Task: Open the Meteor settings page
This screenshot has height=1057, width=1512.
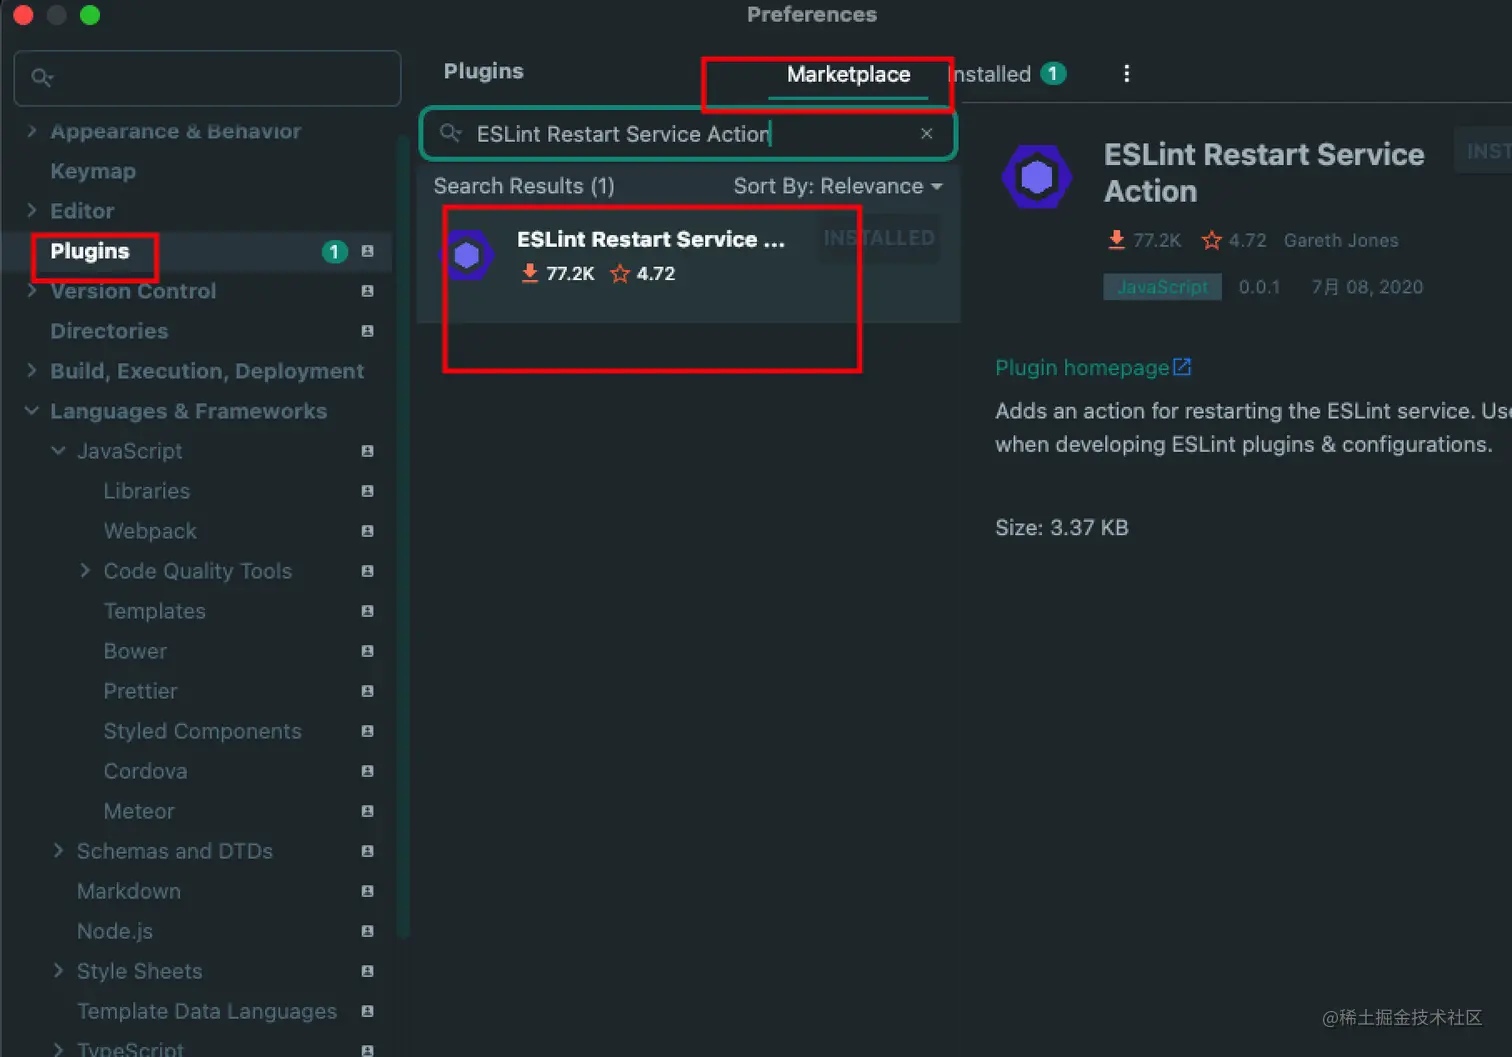Action: (139, 811)
